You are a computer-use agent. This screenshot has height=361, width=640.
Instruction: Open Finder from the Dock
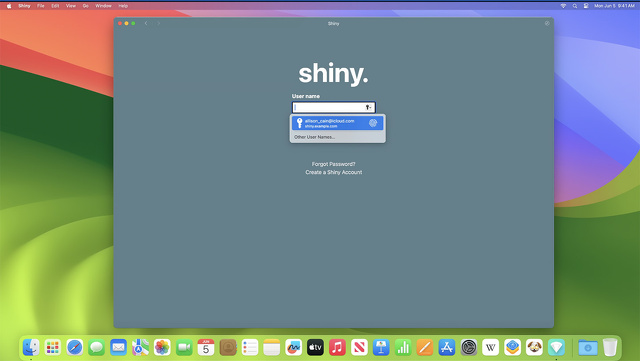[31, 348]
